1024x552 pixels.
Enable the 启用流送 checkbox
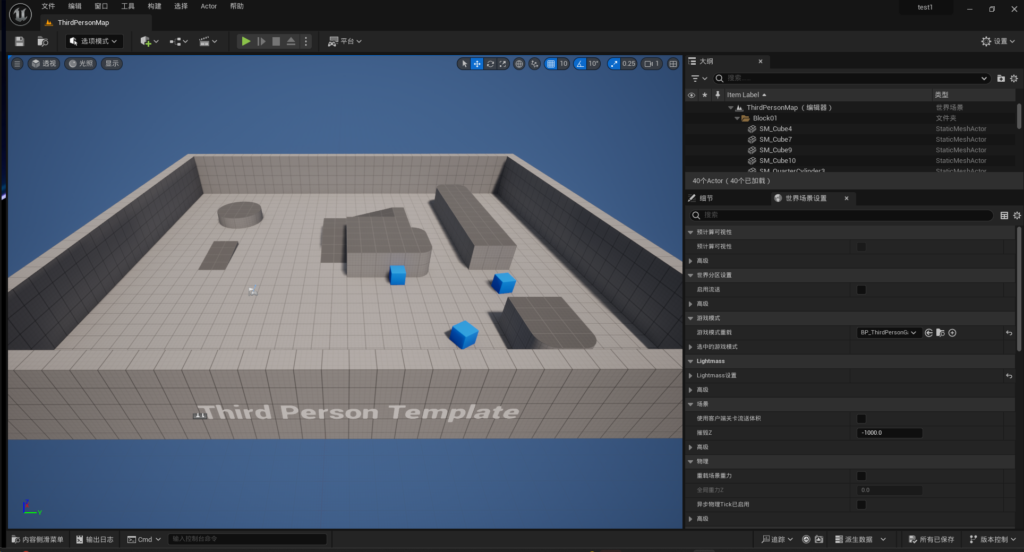point(861,289)
